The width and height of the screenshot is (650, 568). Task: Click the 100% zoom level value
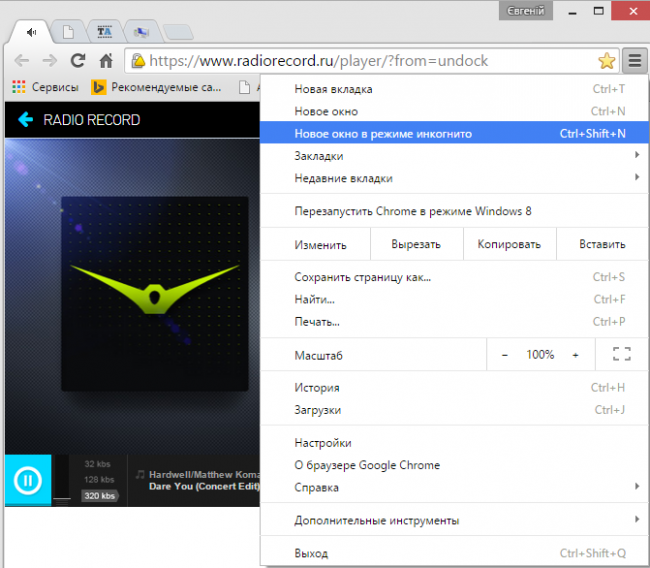click(x=540, y=355)
